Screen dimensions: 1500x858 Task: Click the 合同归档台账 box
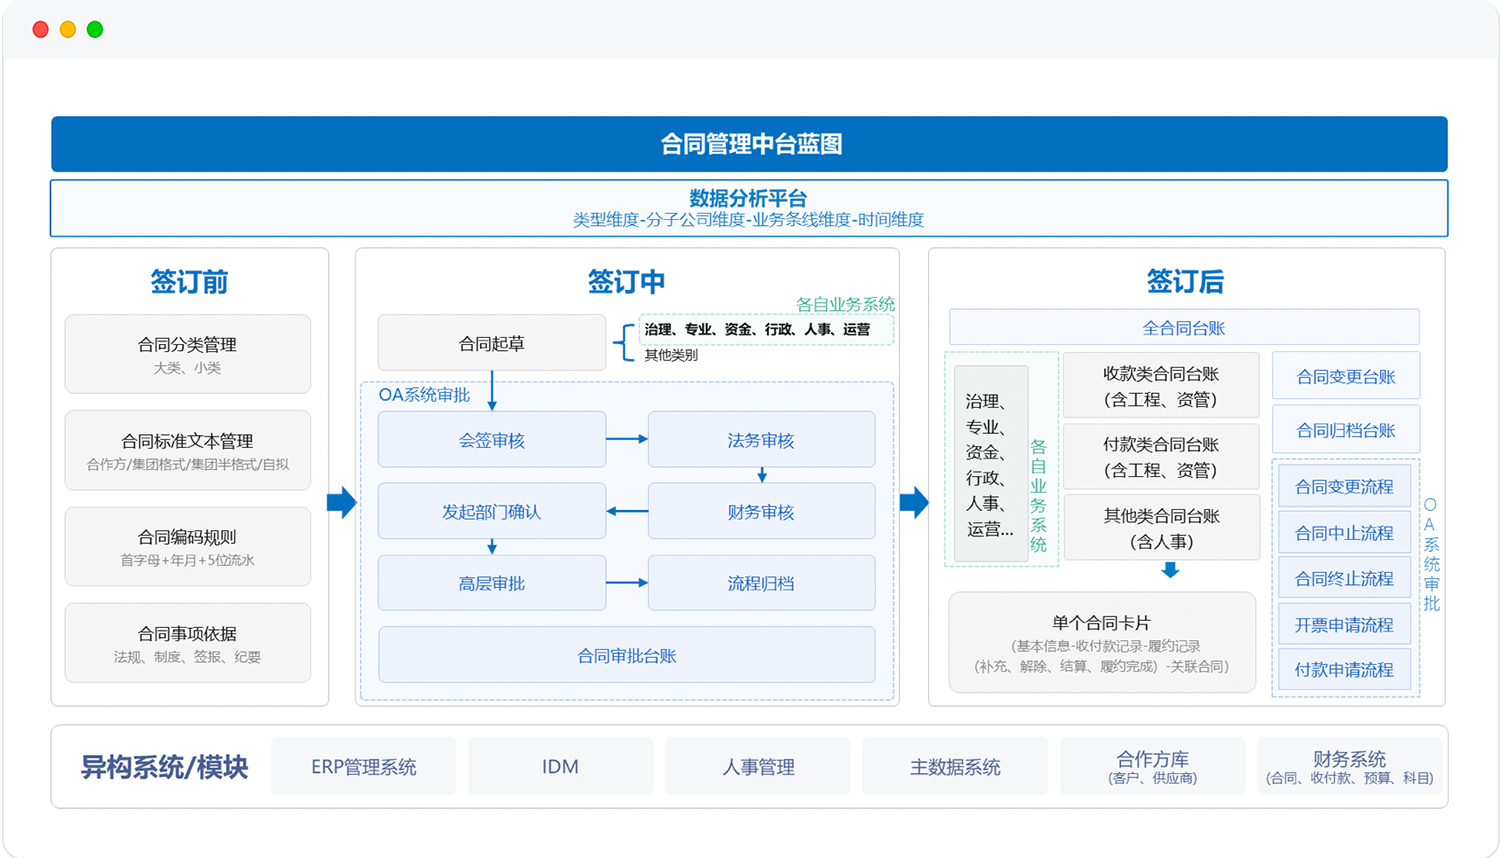point(1346,429)
